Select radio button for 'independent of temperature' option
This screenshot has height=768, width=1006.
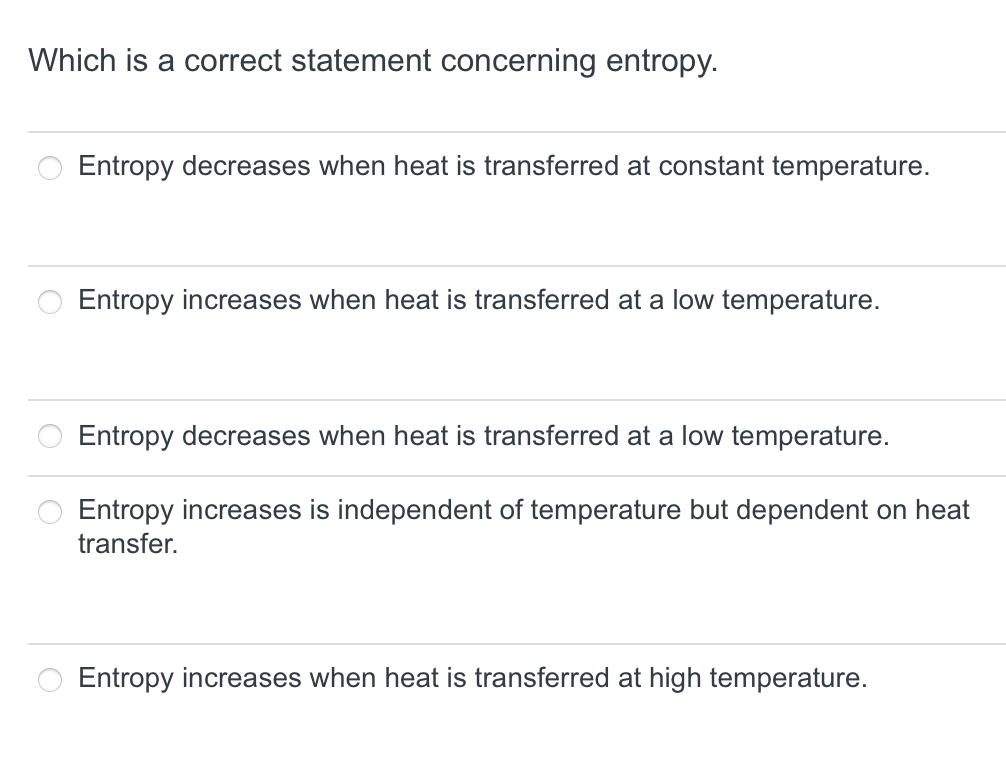(x=50, y=512)
